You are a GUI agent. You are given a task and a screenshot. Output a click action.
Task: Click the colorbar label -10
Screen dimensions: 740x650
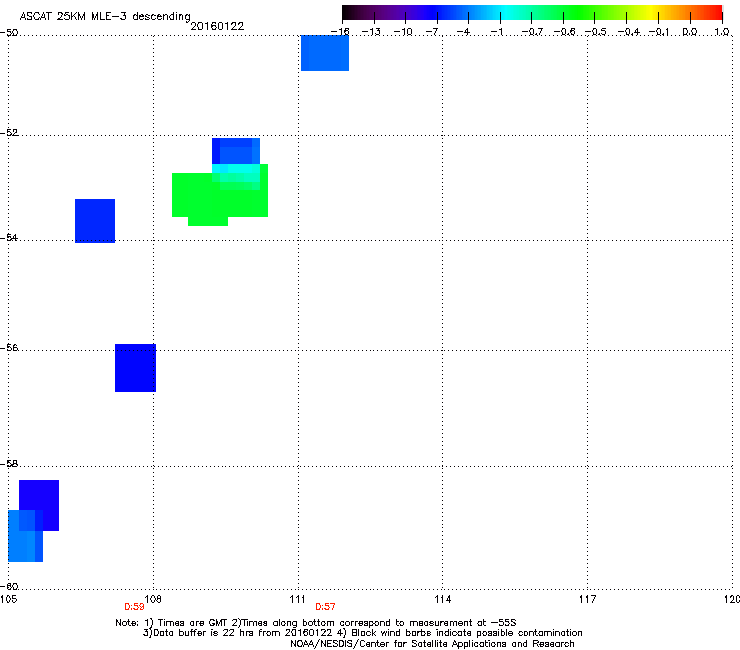tap(403, 32)
